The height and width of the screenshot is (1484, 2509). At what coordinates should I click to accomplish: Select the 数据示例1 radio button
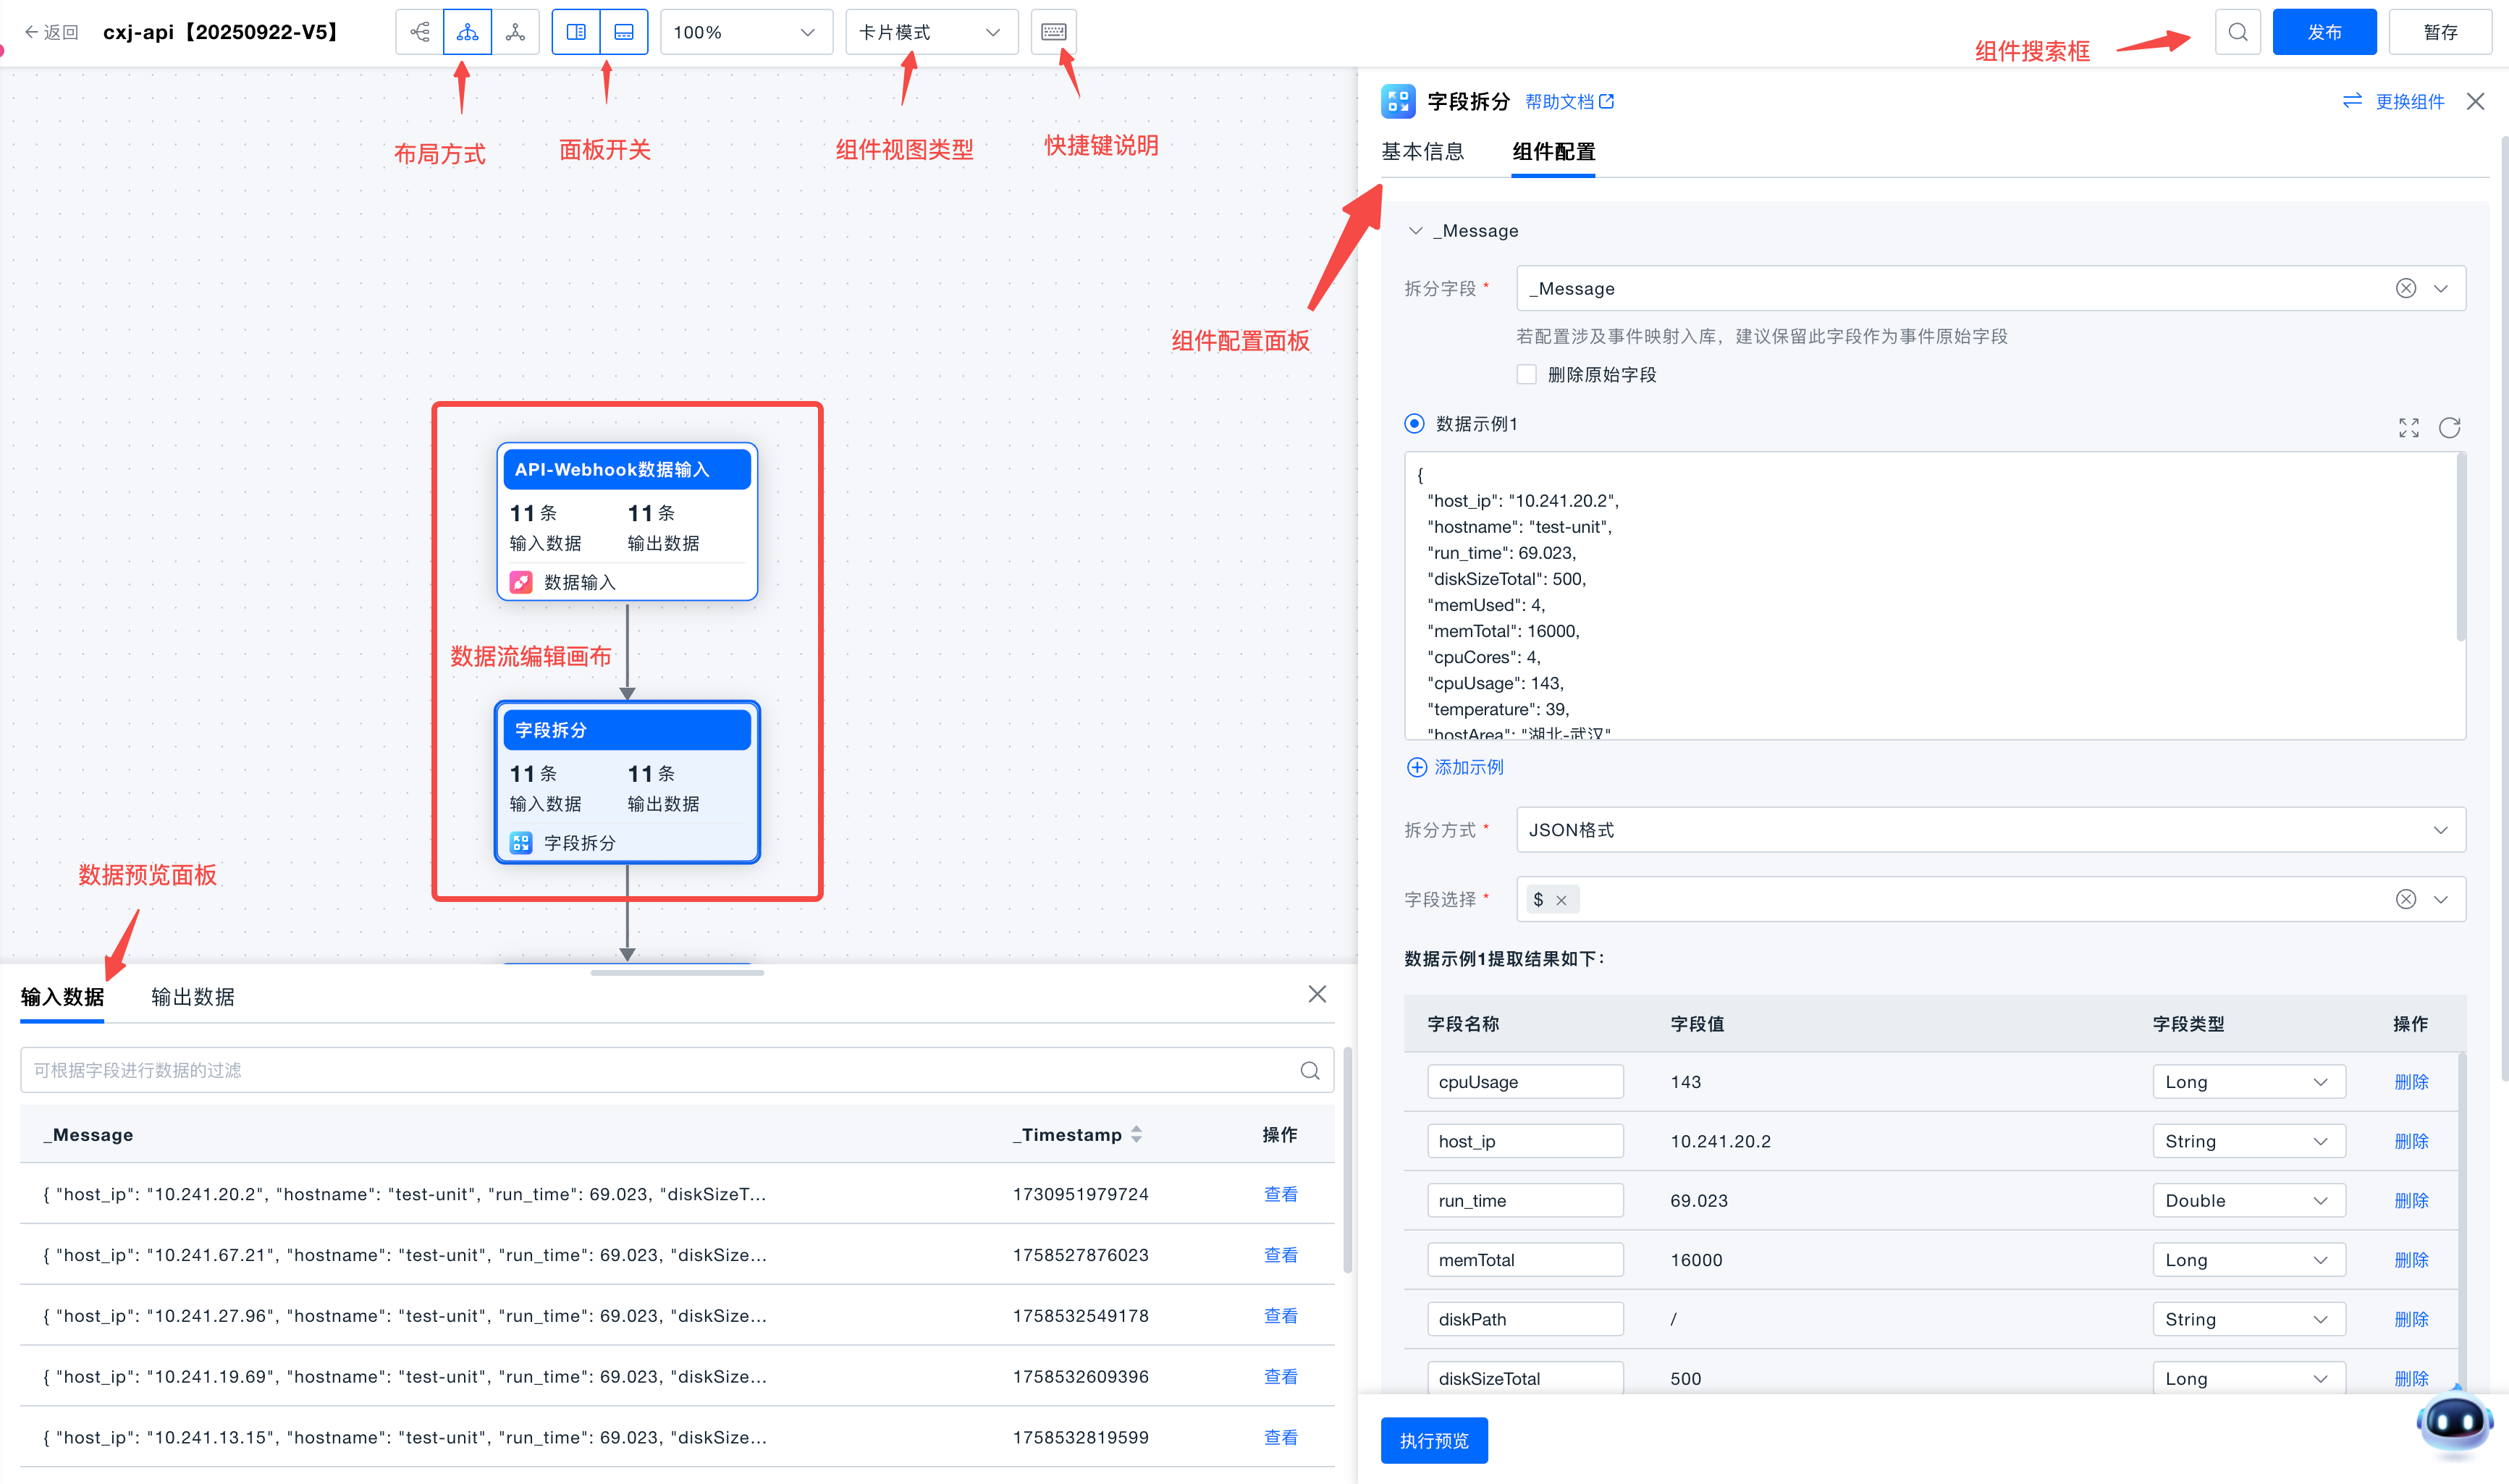coord(1414,424)
